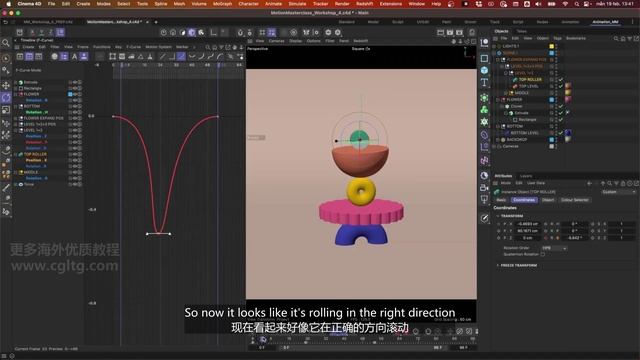Screen dimensions: 640x360
Task: Click the timeline search magnifier icon
Action: click(x=208, y=47)
